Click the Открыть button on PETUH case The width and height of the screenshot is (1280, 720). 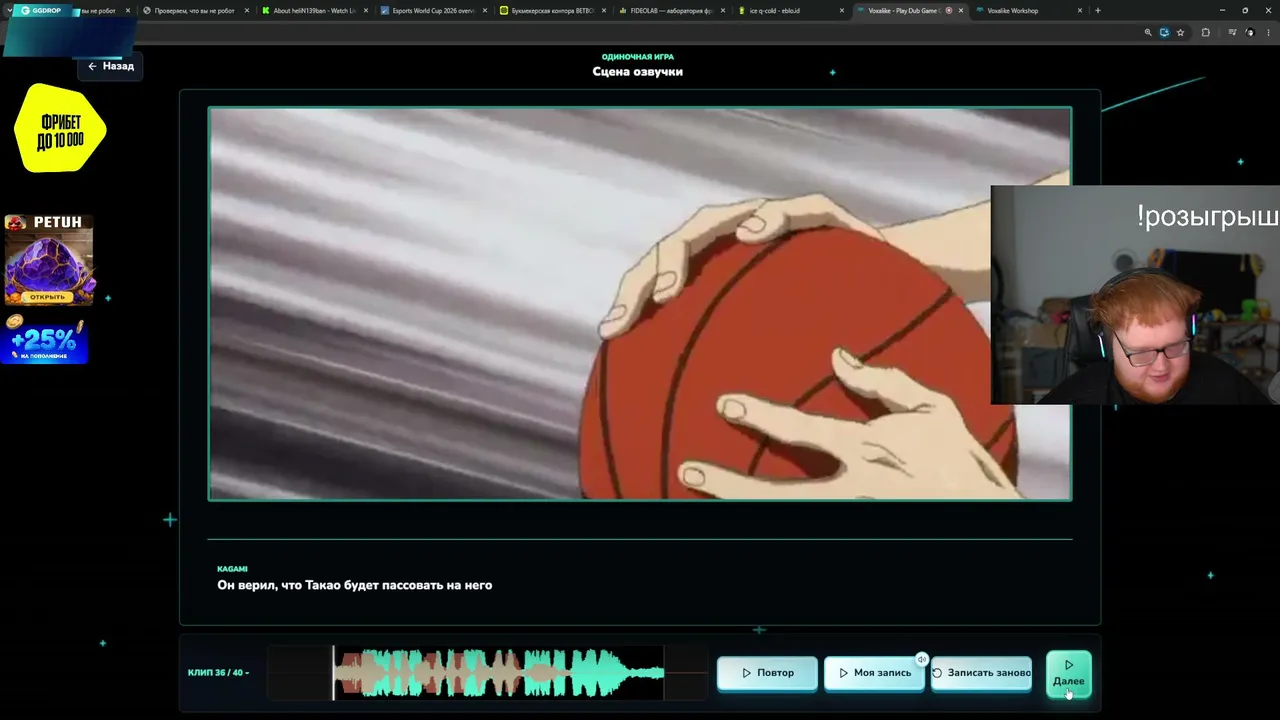(47, 297)
